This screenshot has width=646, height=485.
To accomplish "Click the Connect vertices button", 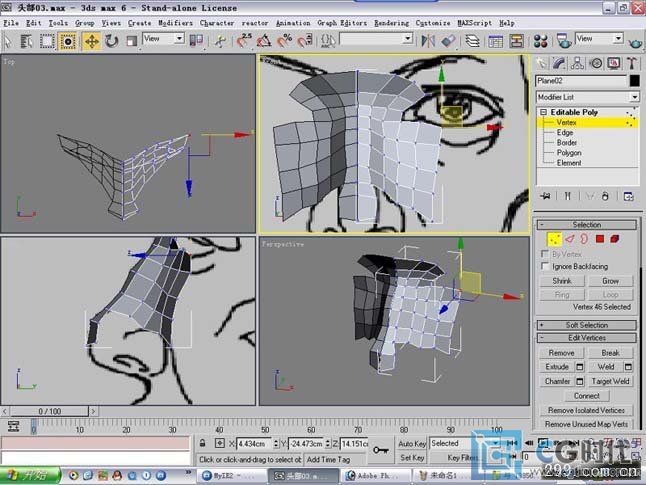I will coord(587,396).
